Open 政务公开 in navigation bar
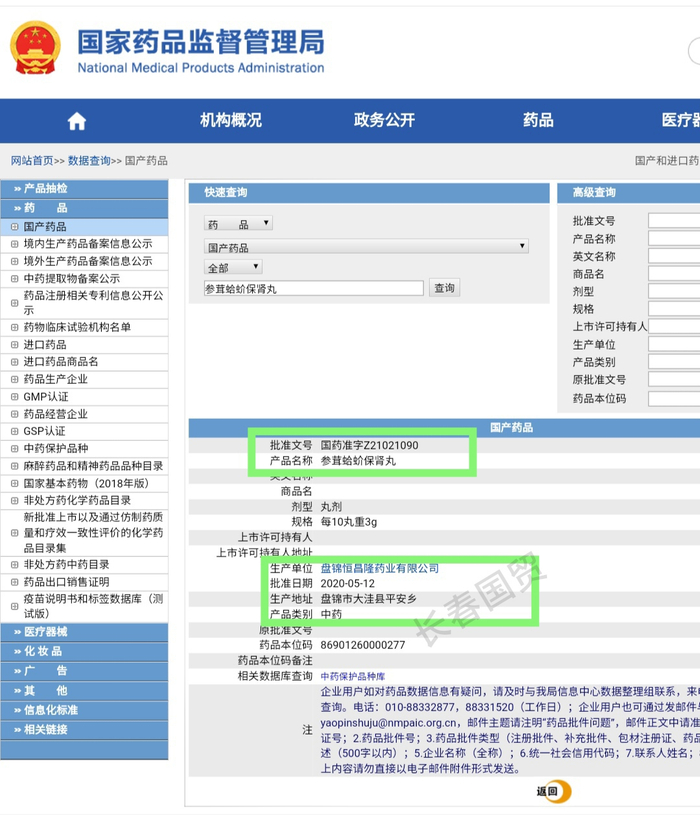 [385, 121]
